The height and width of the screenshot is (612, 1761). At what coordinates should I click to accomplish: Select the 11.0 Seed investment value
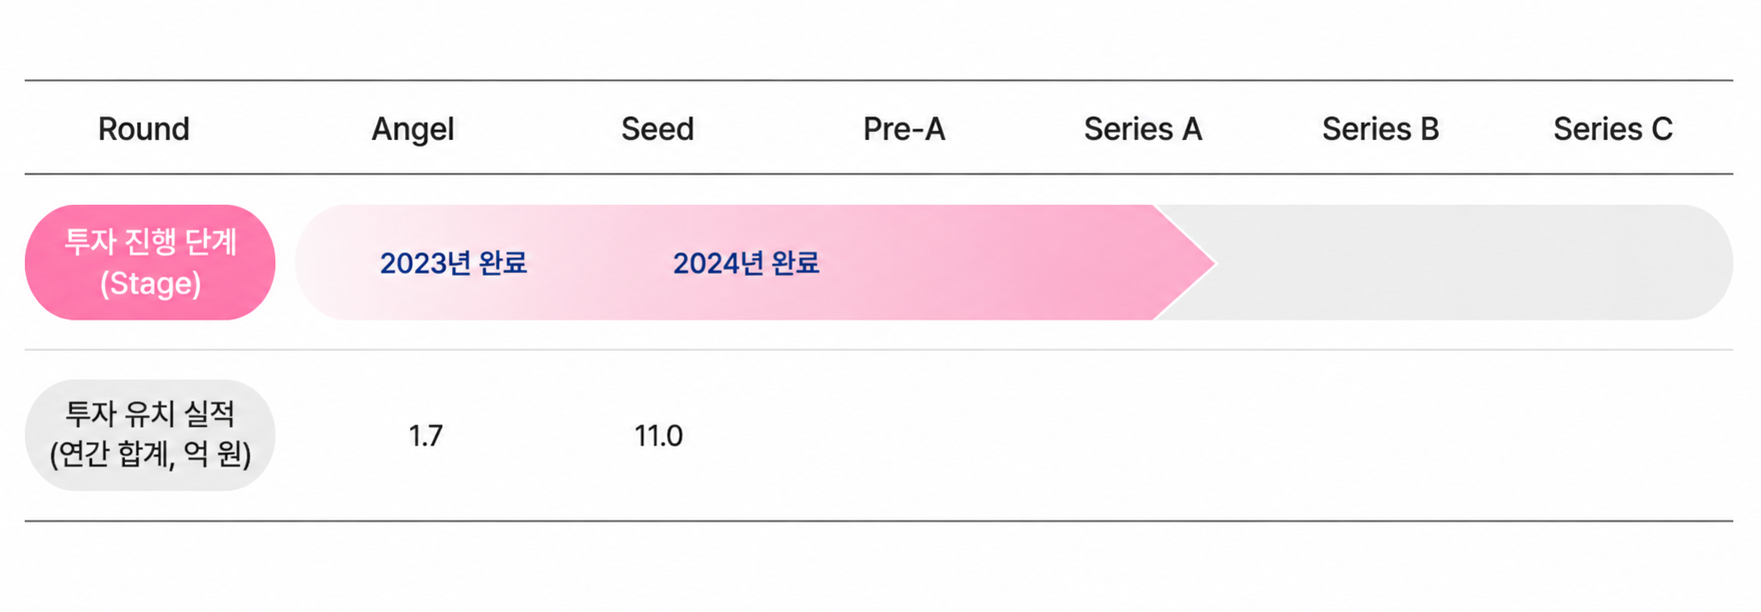click(659, 436)
